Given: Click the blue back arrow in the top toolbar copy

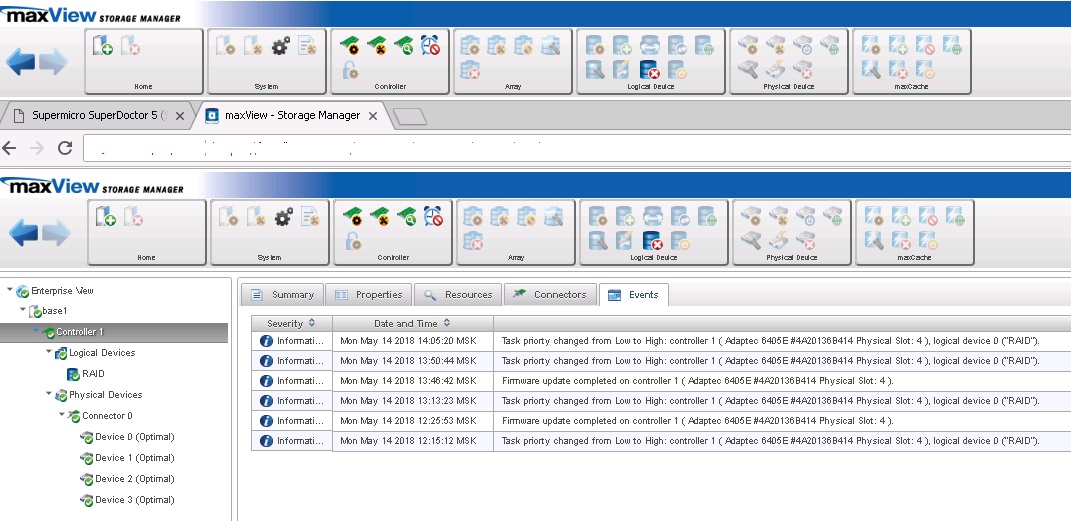Looking at the screenshot, I should [x=20, y=62].
